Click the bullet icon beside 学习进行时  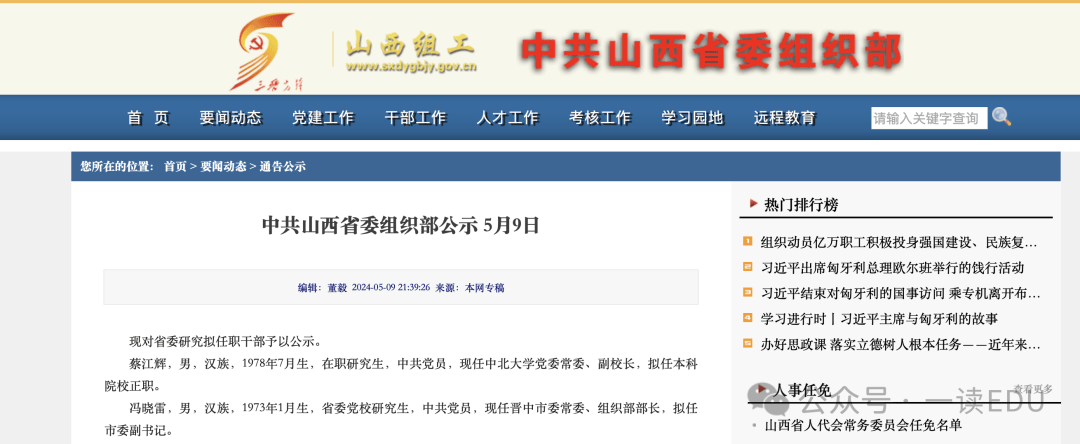tap(748, 318)
